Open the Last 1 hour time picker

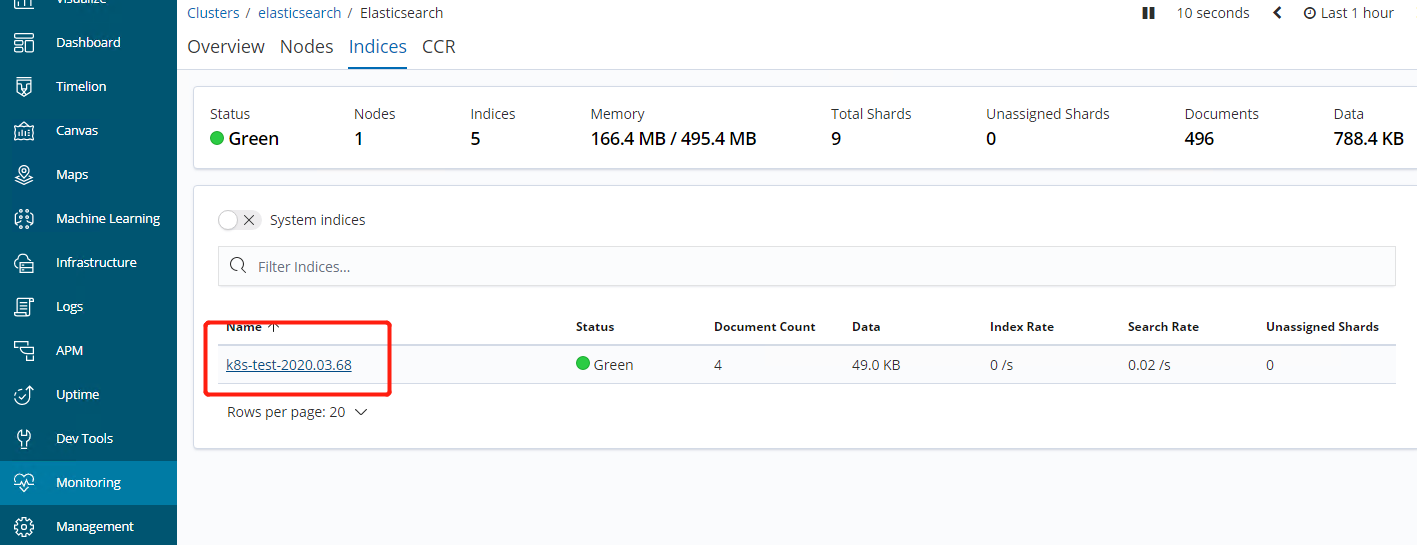[1348, 13]
